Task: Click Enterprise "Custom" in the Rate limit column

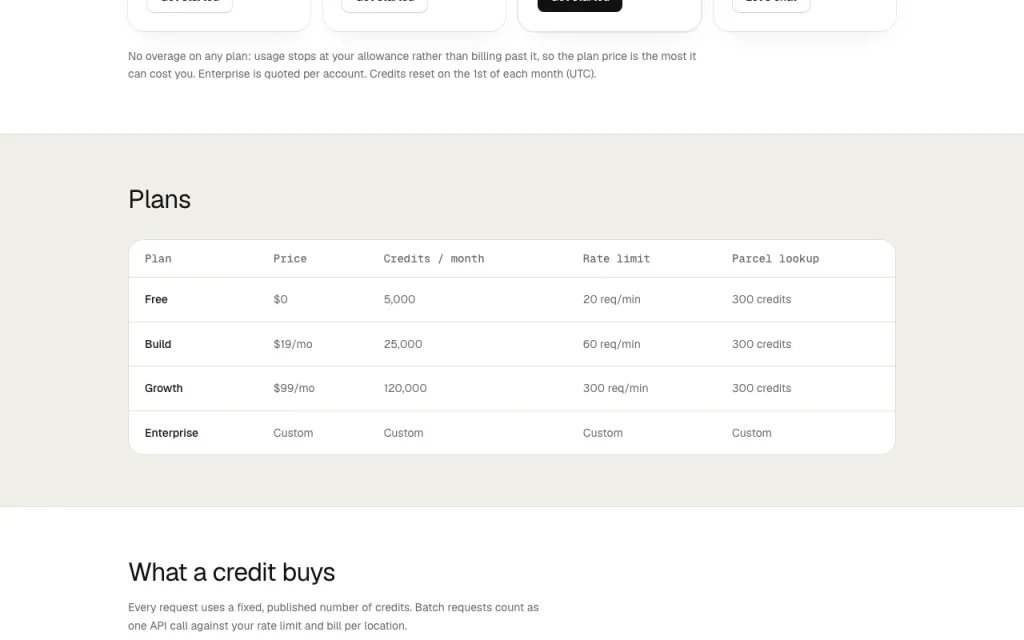Action: [x=602, y=433]
